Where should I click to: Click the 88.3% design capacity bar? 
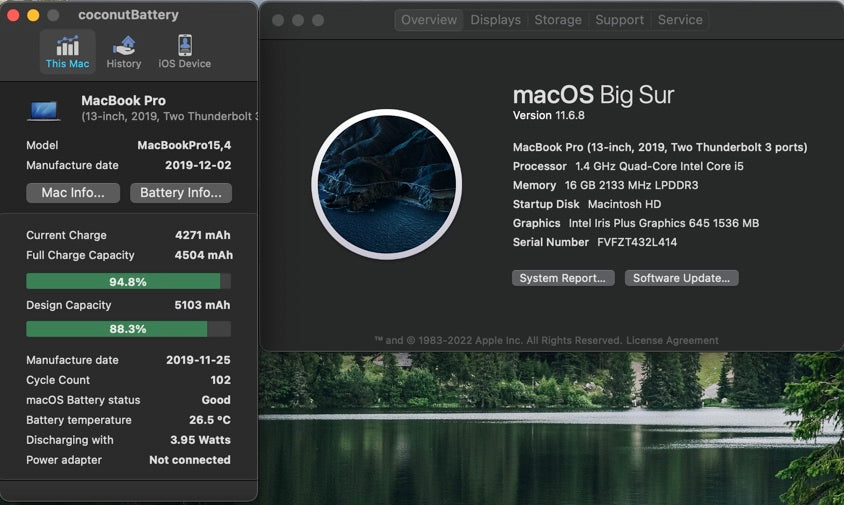point(129,328)
